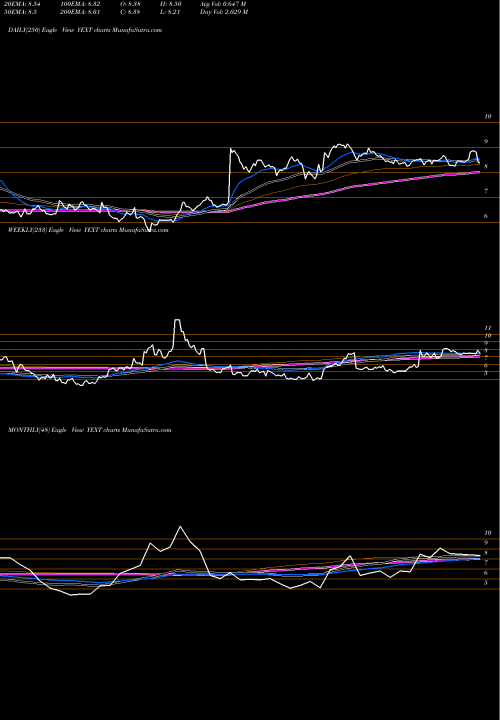Click the 9 price label on the daily chart
The height and width of the screenshot is (720, 500).
(x=486, y=142)
